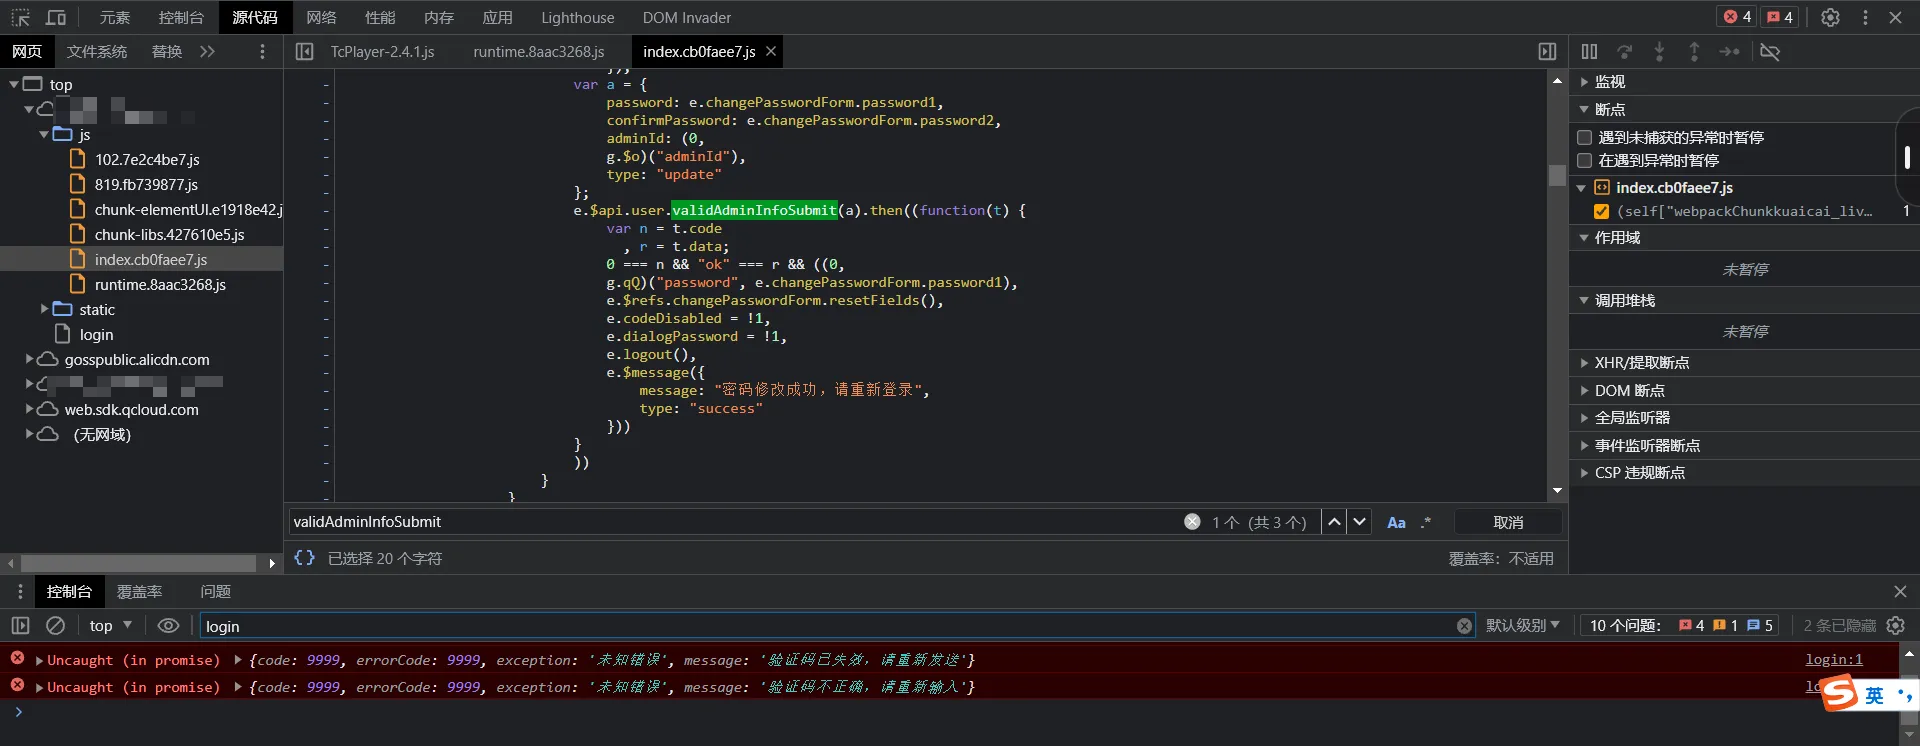Uncheck the webpackChunk breakpoint checkbox
The width and height of the screenshot is (1920, 746).
(1601, 211)
